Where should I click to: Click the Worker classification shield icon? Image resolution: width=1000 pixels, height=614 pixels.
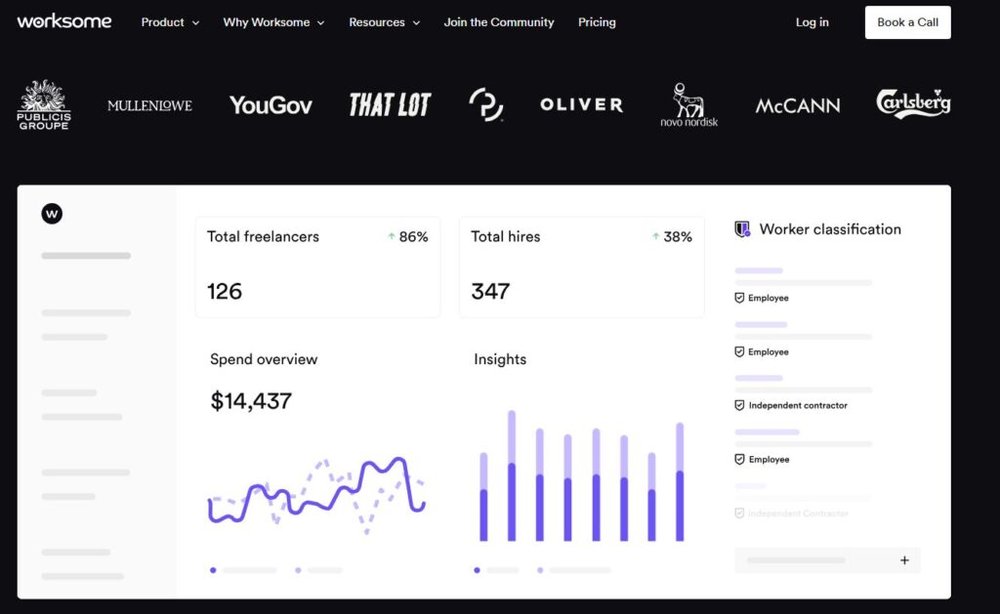742,229
